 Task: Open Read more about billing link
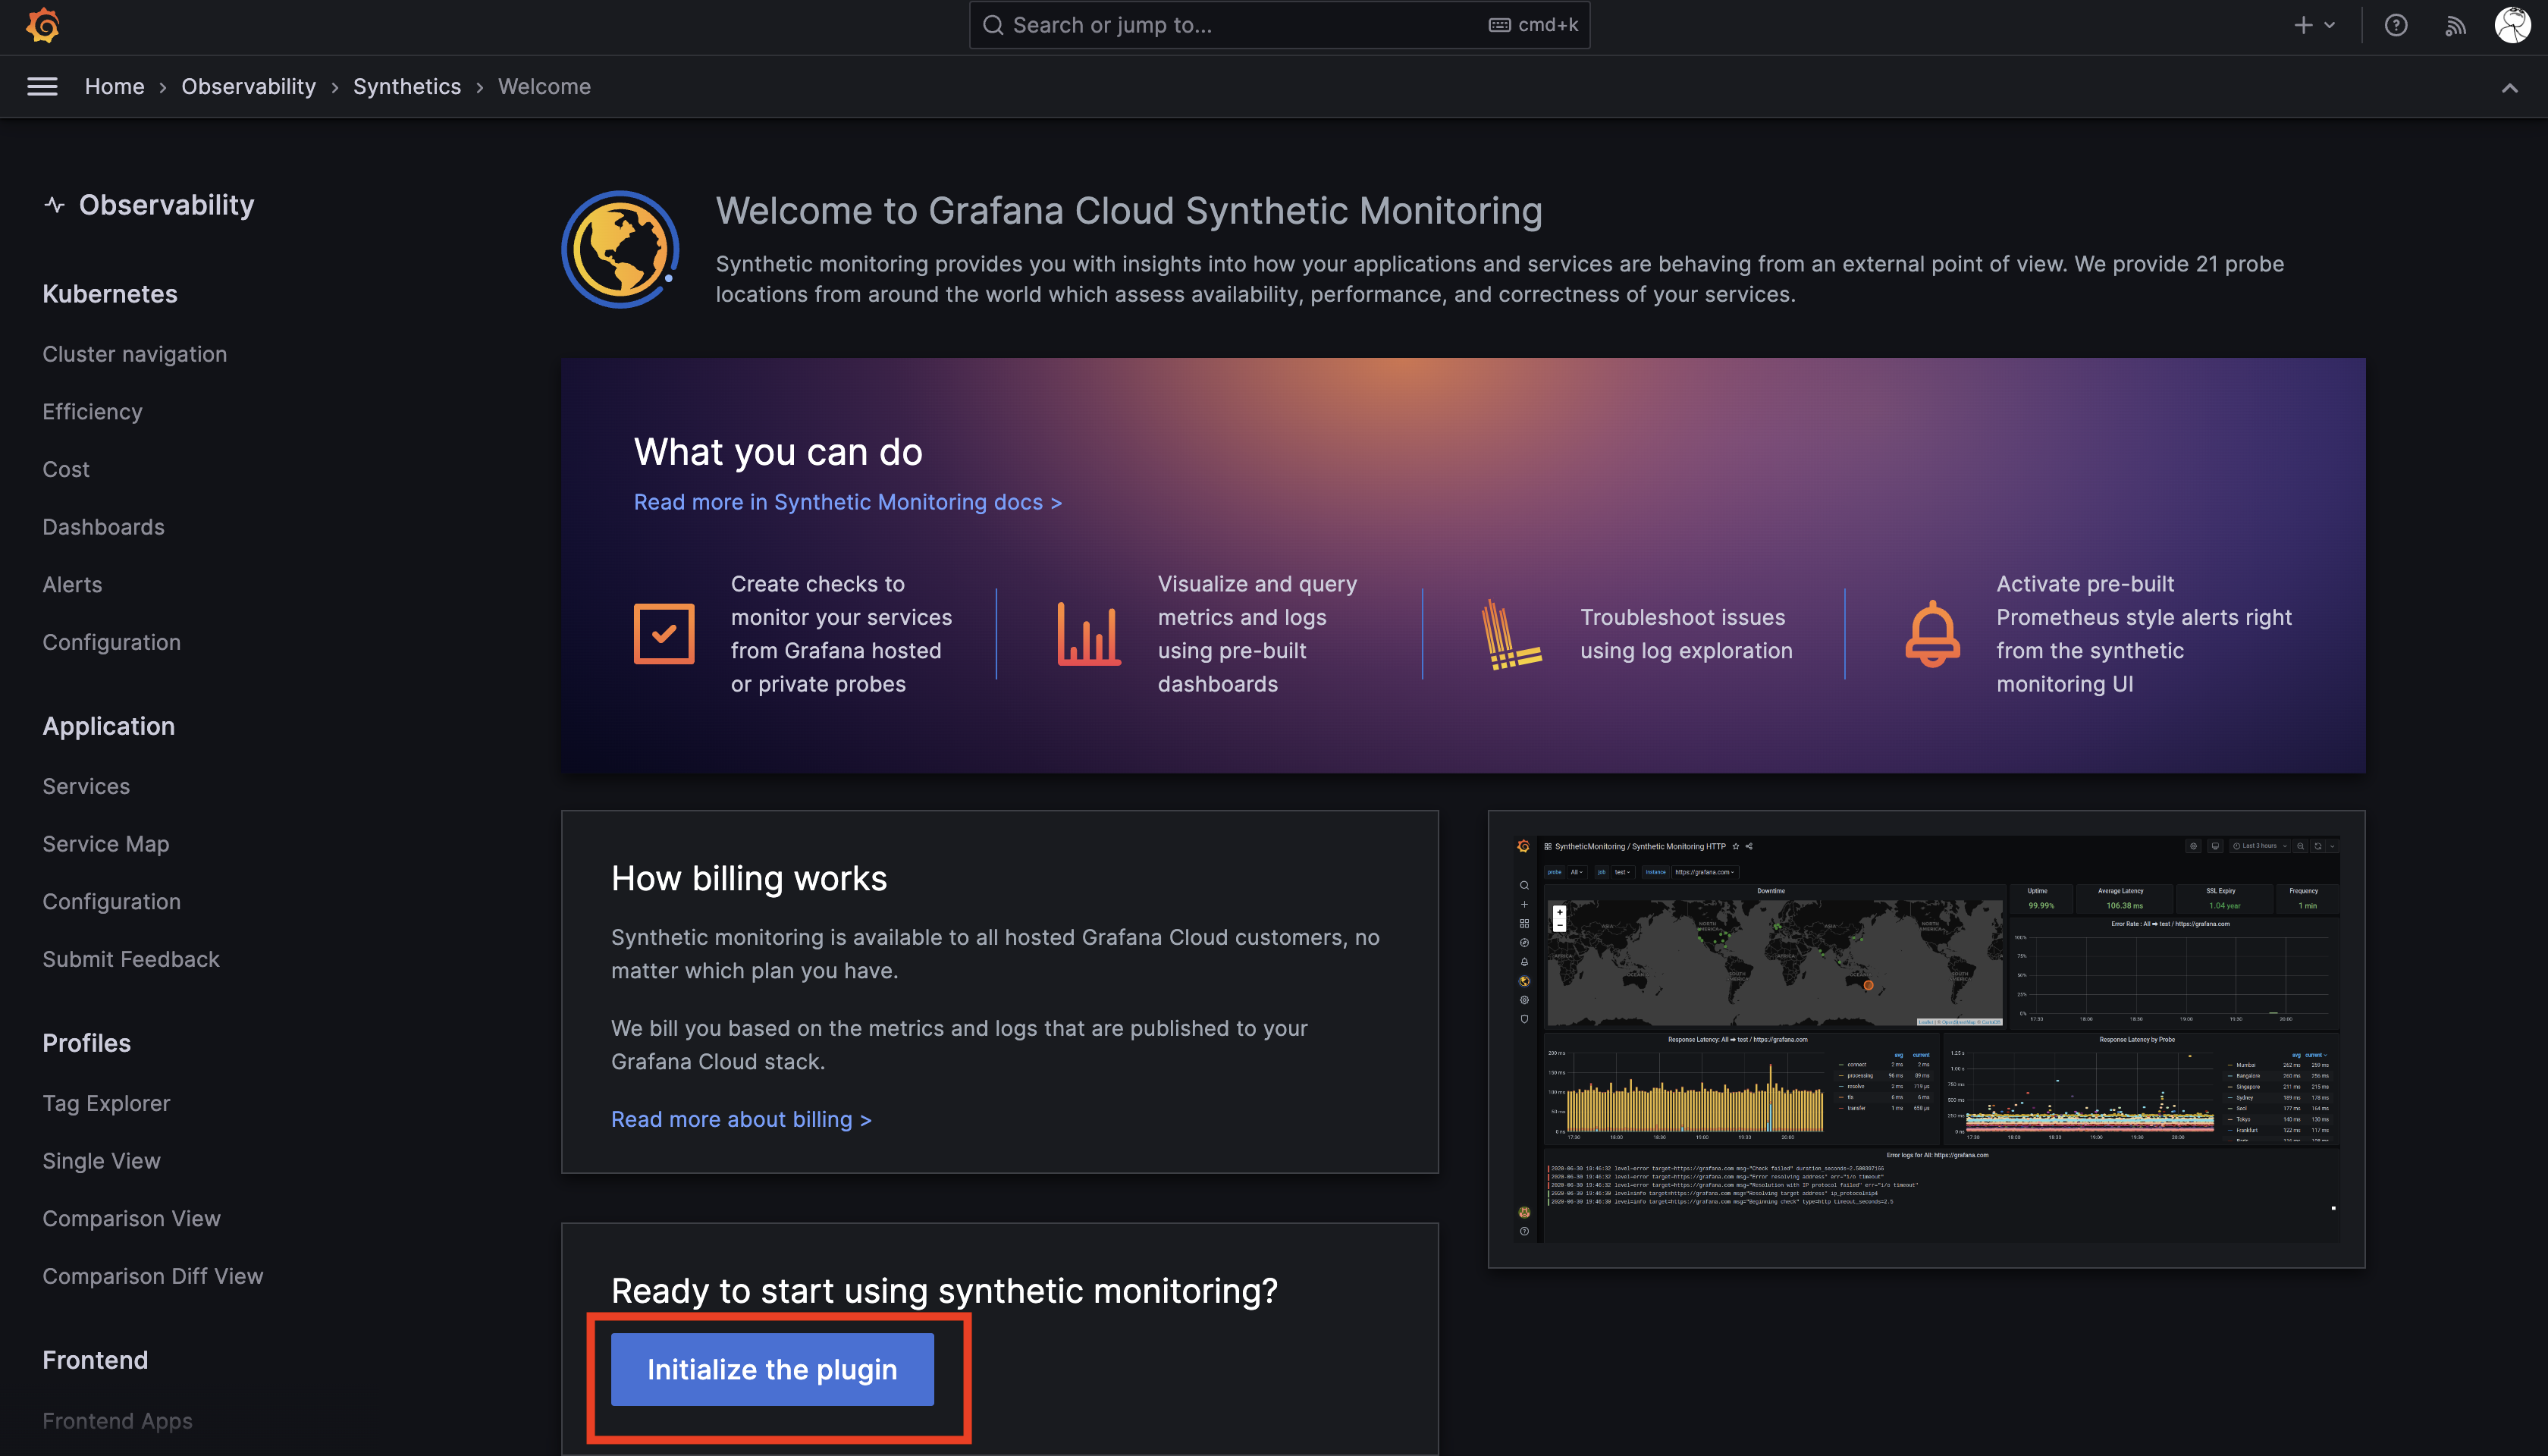[x=741, y=1119]
